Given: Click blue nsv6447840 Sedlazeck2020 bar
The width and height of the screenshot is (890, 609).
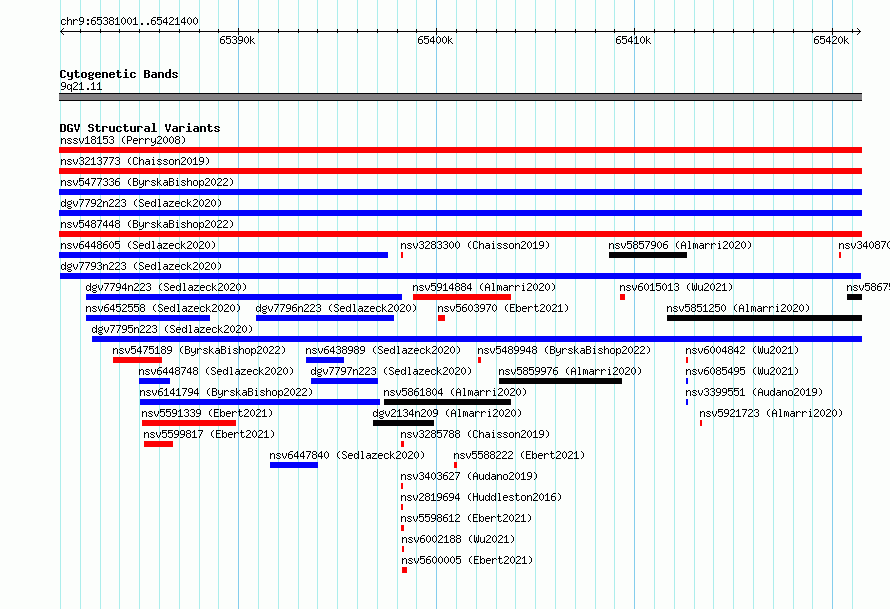Looking at the screenshot, I should 294,465.
